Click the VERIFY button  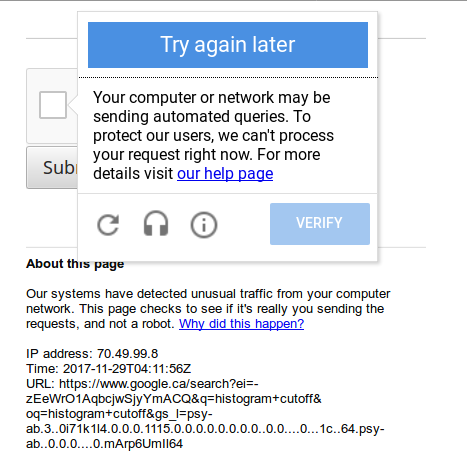pos(320,224)
